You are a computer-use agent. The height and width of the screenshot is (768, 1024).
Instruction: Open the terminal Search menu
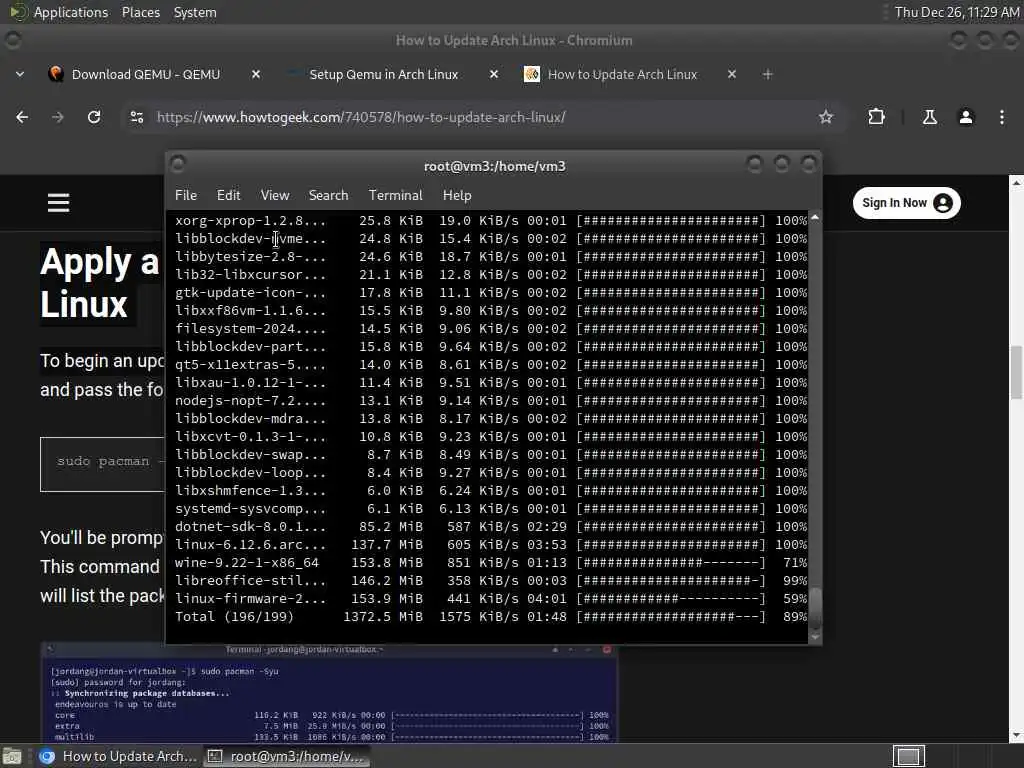(328, 195)
